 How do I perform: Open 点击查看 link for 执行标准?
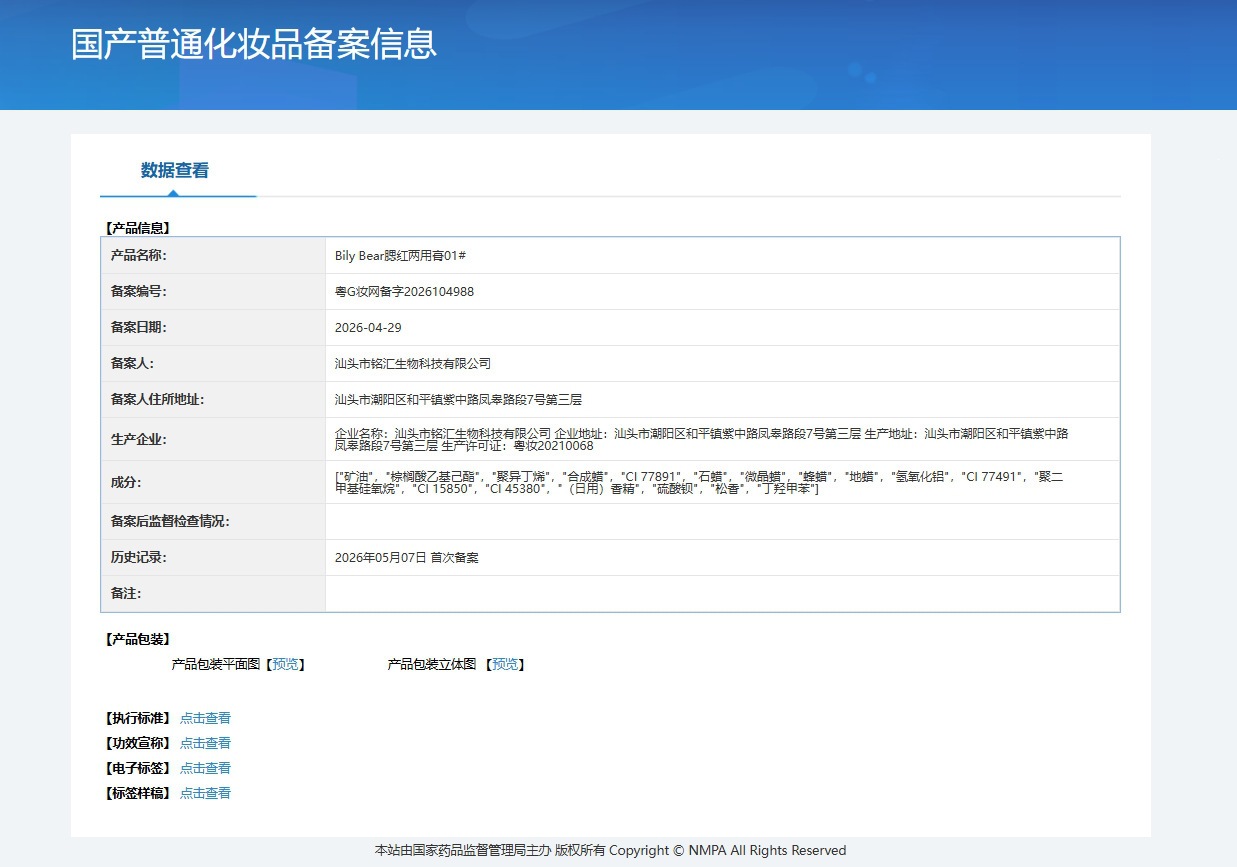(x=205, y=718)
